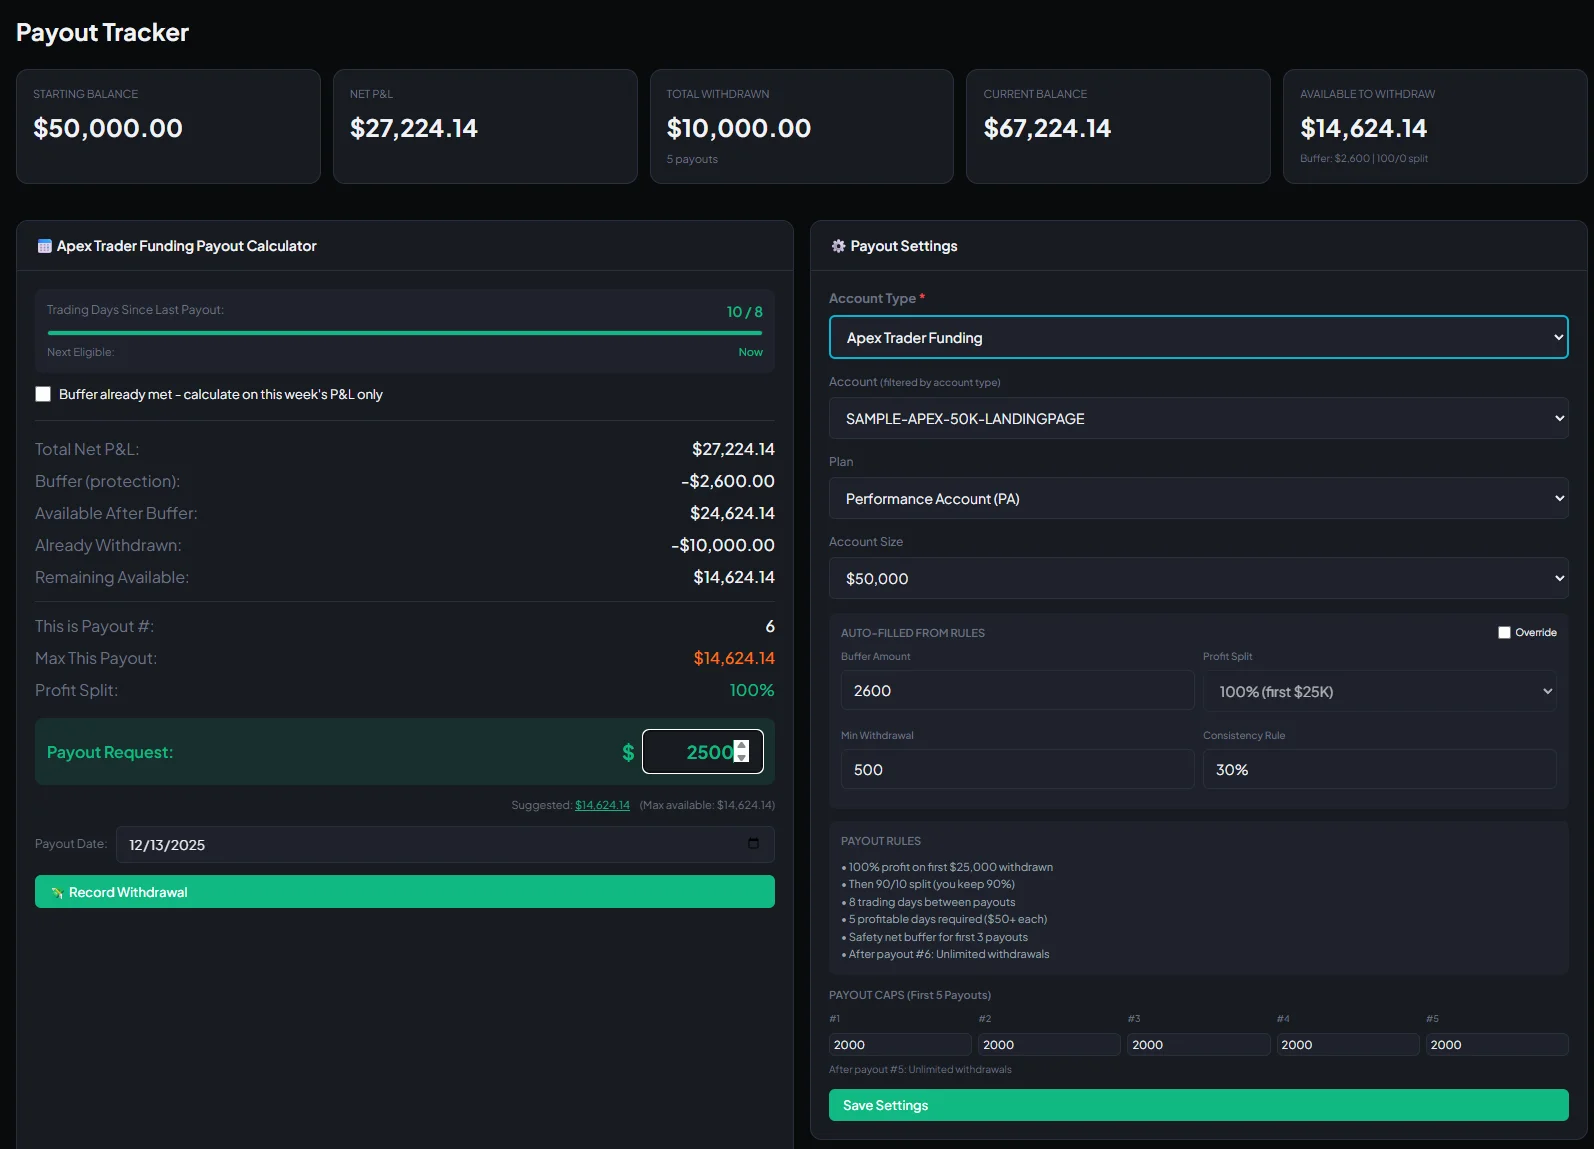
Task: Click the suggested $14,624.14 link
Action: point(602,805)
